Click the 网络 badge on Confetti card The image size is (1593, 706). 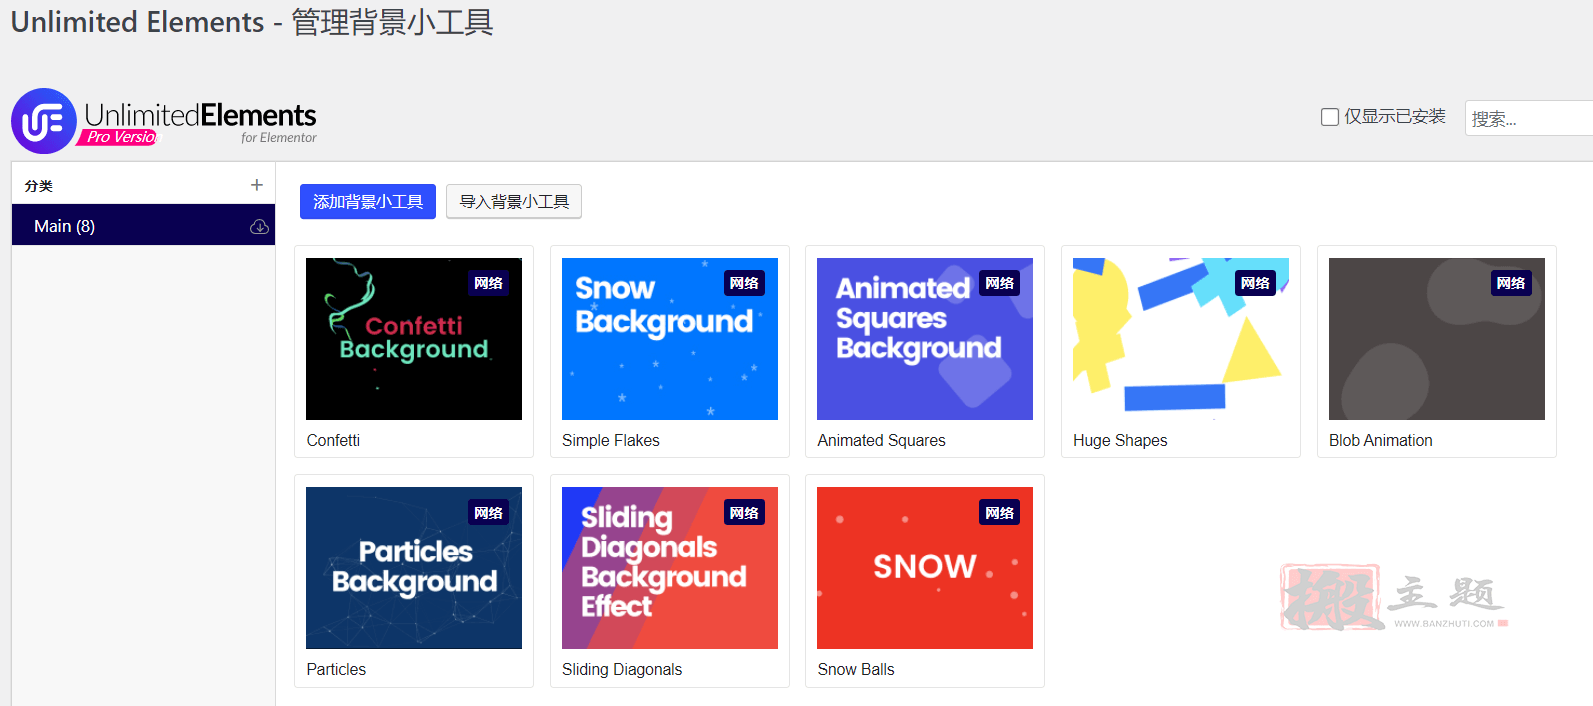pos(489,283)
